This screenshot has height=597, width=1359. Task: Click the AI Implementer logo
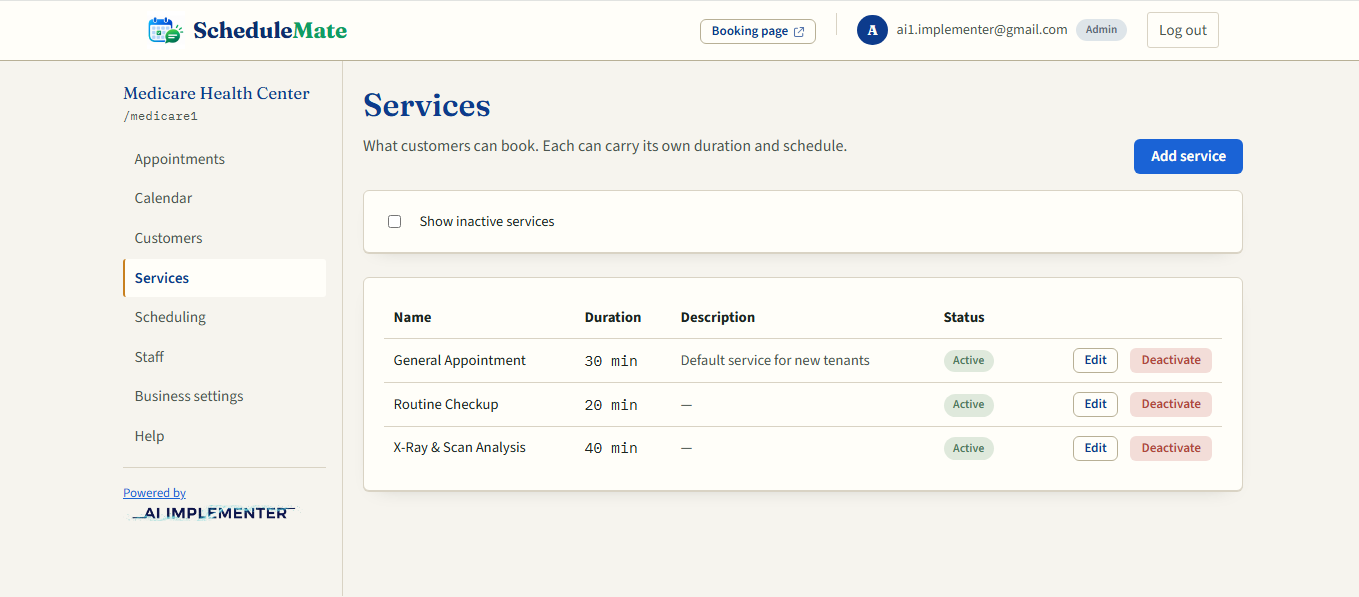(x=214, y=513)
